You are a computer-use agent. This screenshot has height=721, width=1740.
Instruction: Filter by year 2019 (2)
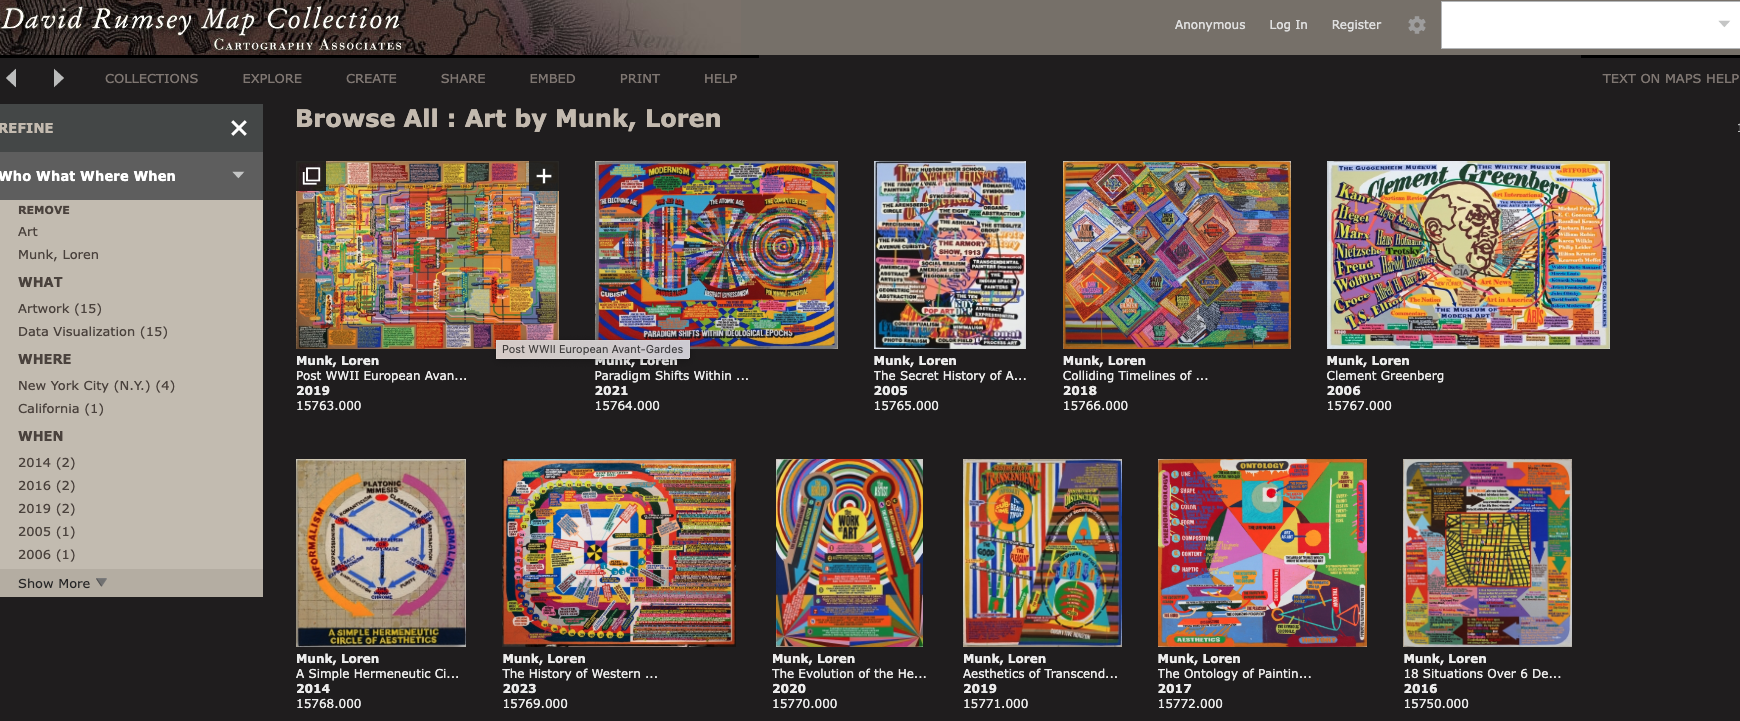point(46,508)
